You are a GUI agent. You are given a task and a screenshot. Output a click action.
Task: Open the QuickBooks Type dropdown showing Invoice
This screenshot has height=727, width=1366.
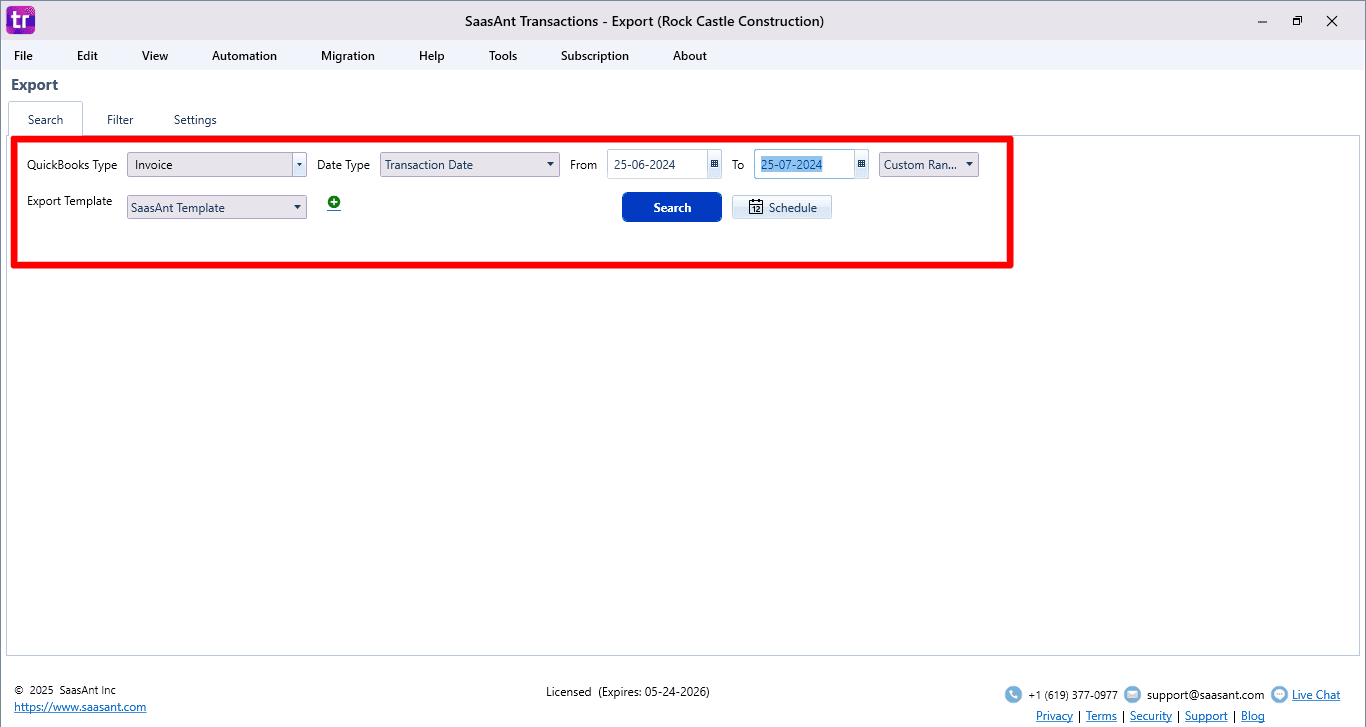tap(298, 164)
